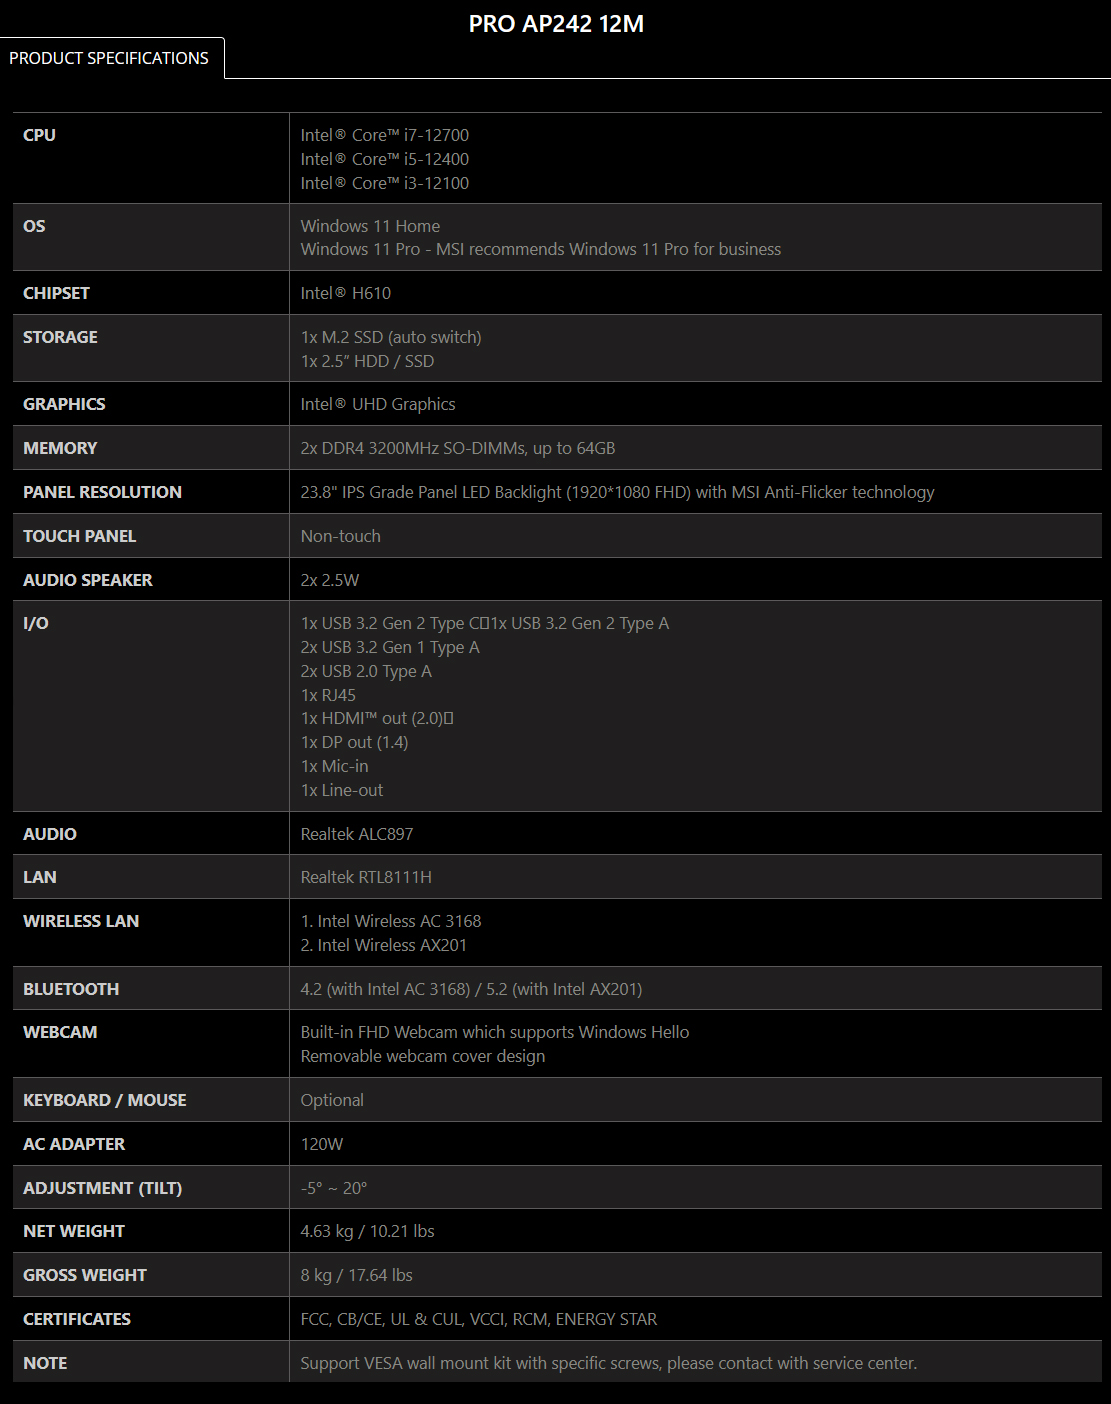The image size is (1111, 1404).
Task: Click the BLUETOOTH row label
Action: point(71,989)
